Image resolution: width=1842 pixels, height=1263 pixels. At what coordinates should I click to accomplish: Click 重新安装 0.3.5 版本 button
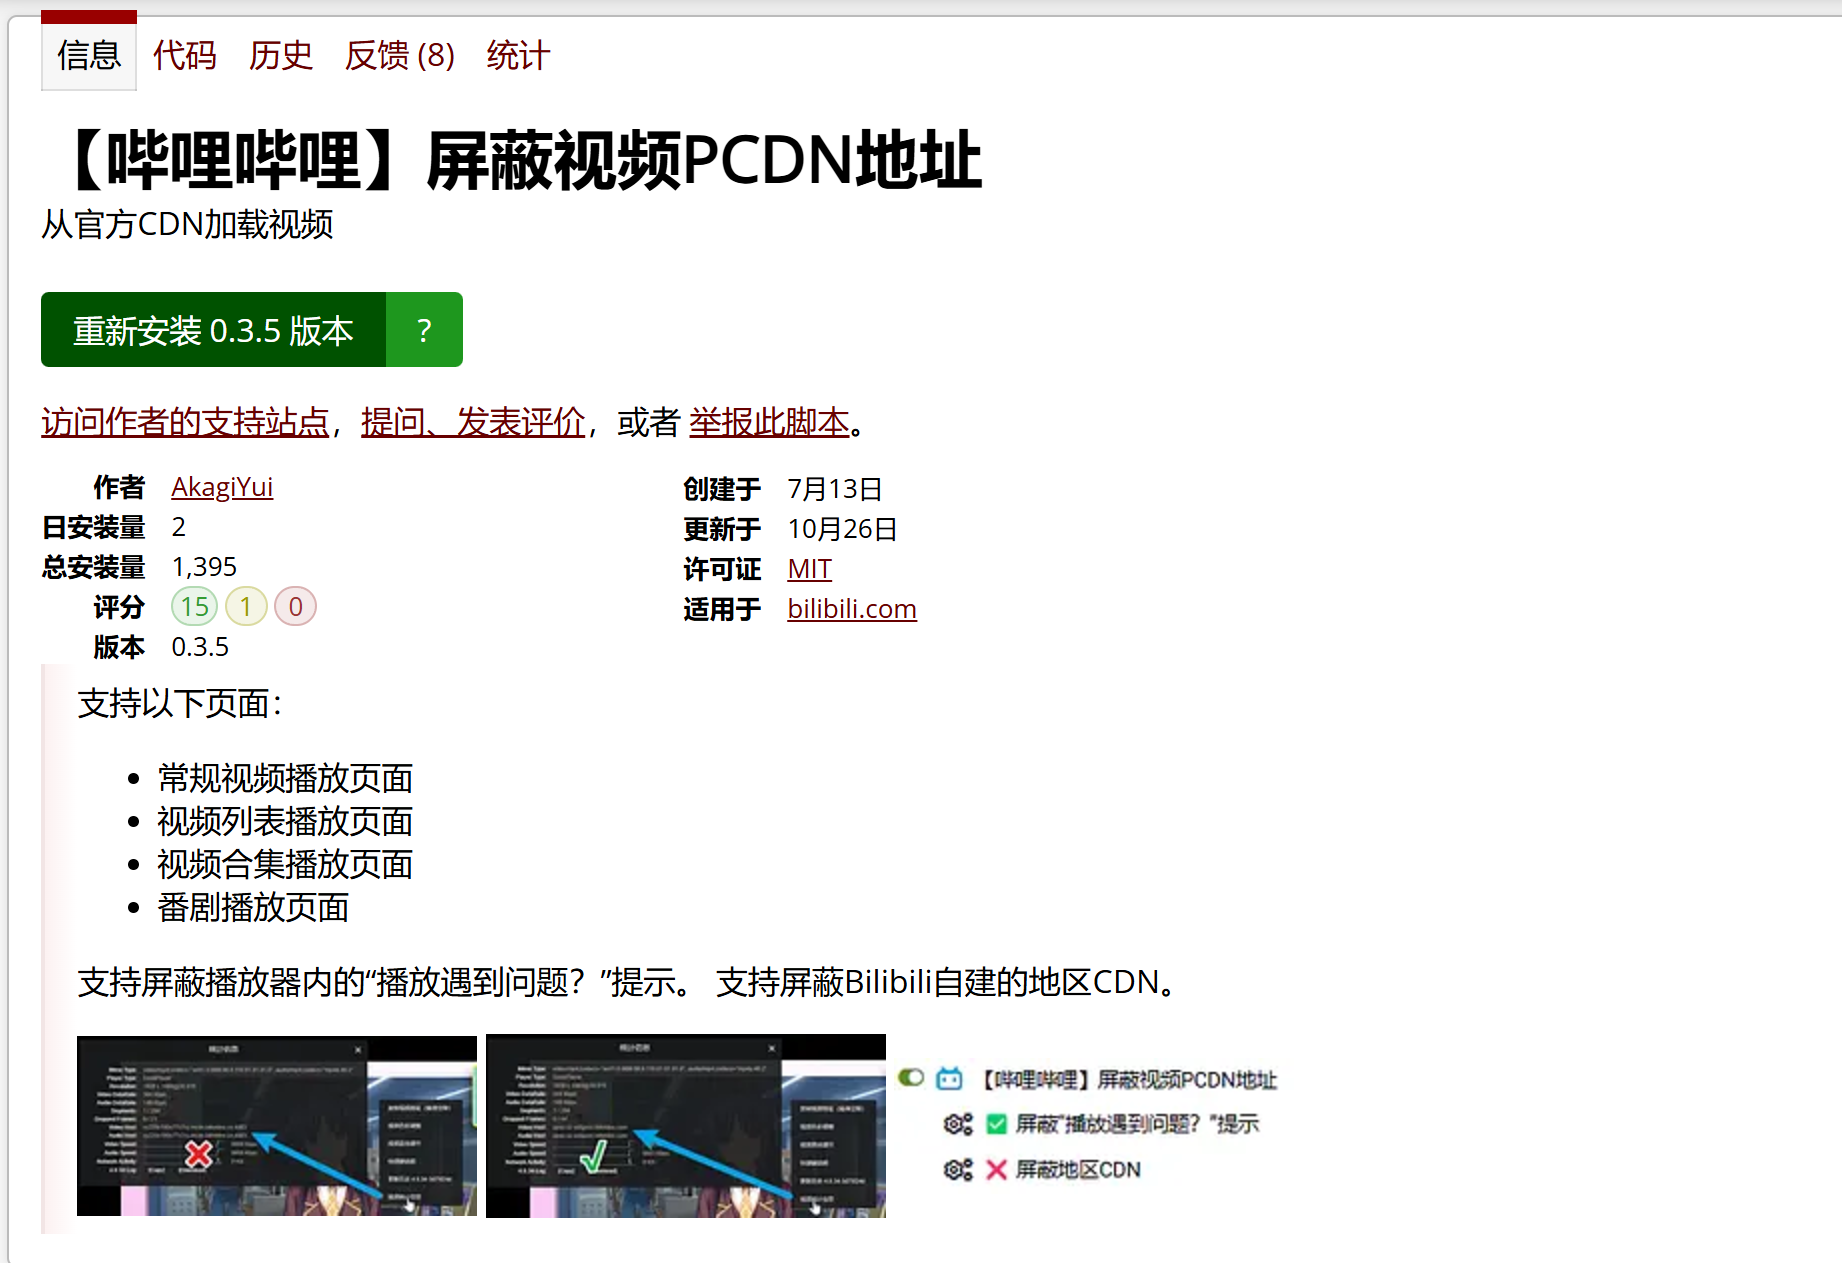tap(213, 330)
